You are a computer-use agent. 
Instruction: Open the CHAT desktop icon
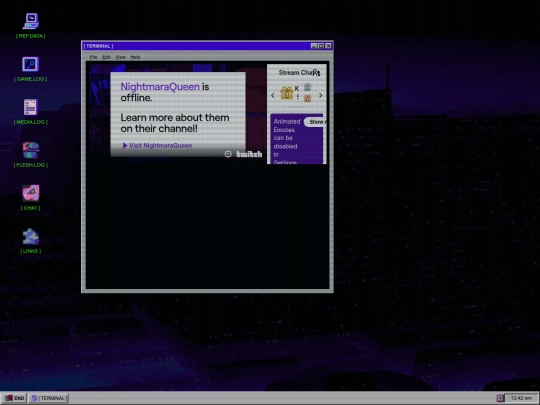(x=31, y=198)
